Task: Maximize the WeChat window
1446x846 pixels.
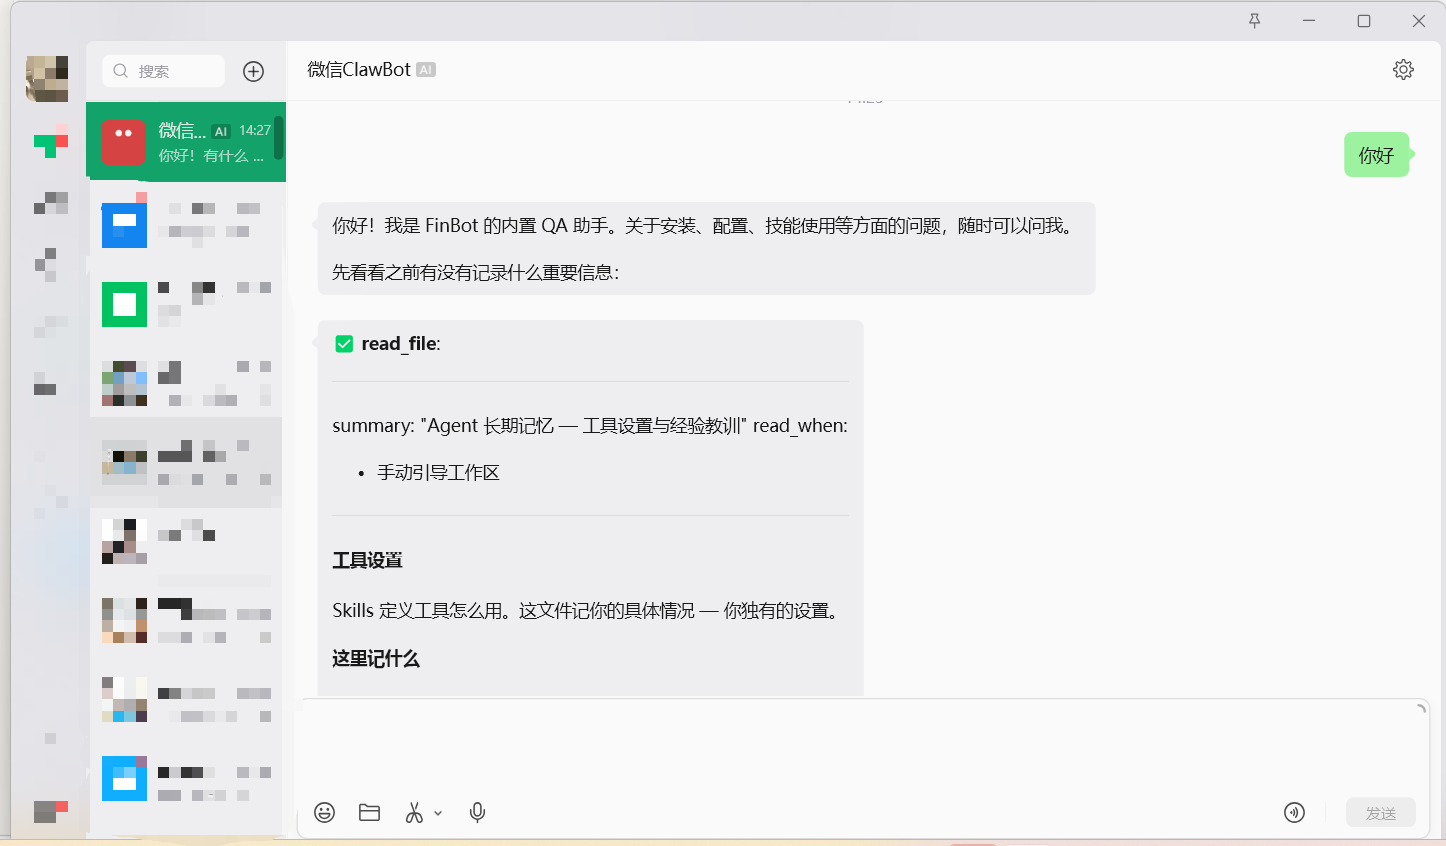Action: click(x=1363, y=21)
